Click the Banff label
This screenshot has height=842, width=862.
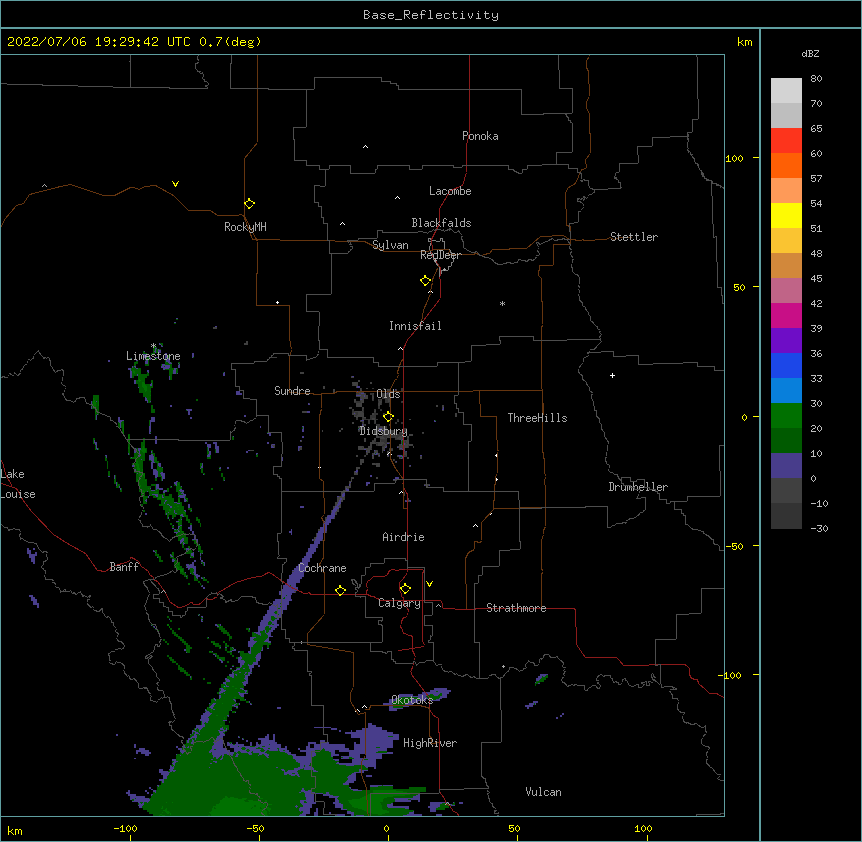pos(124,567)
